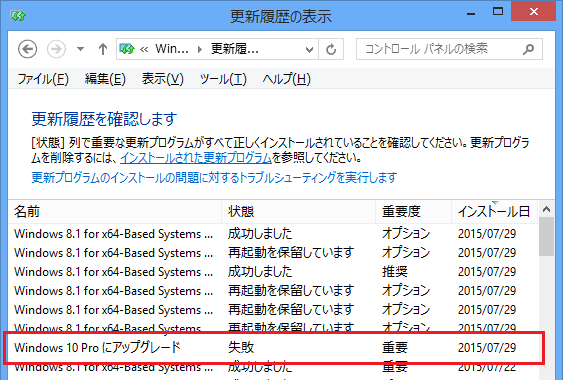Sort by the 名前 column header
This screenshot has height=380, width=563.
coord(115,212)
